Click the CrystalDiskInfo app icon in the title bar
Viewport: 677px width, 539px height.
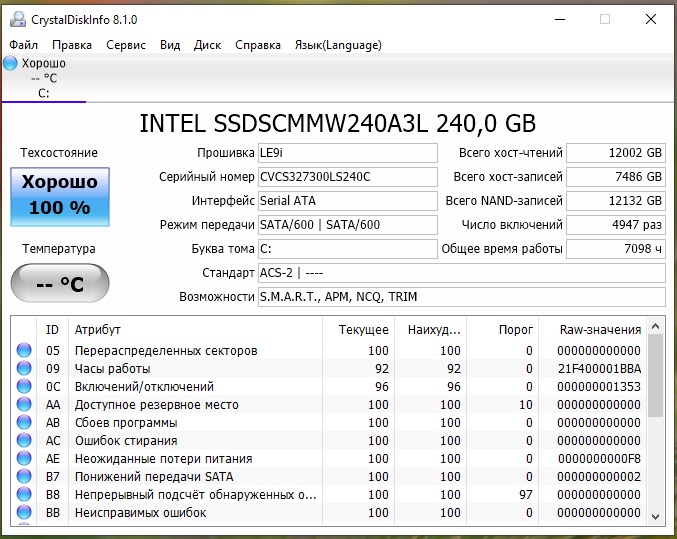18,19
